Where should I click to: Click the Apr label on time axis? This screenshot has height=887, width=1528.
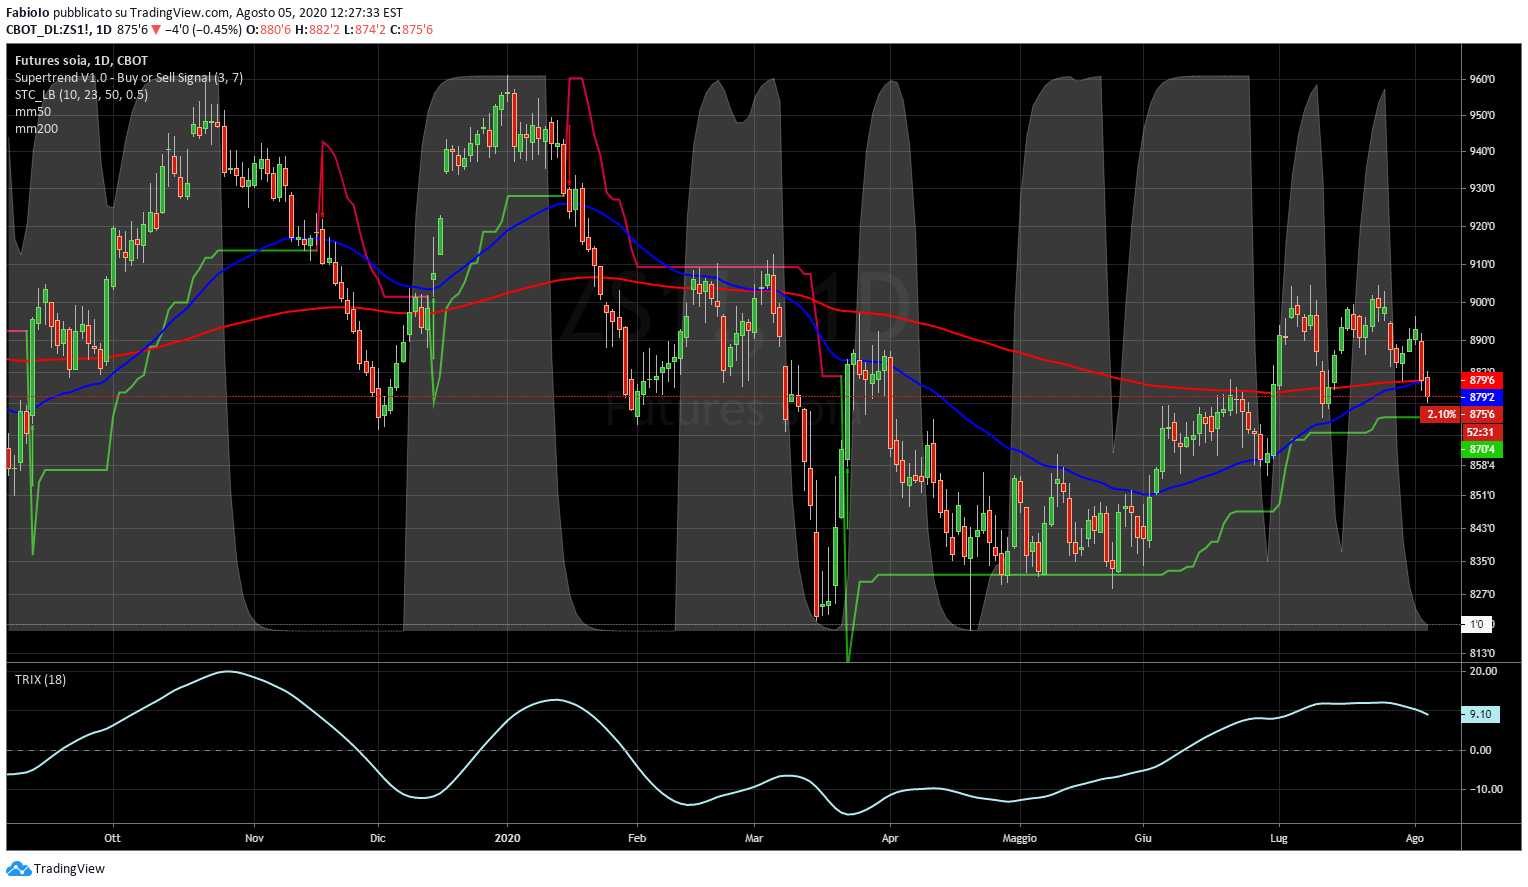point(890,839)
